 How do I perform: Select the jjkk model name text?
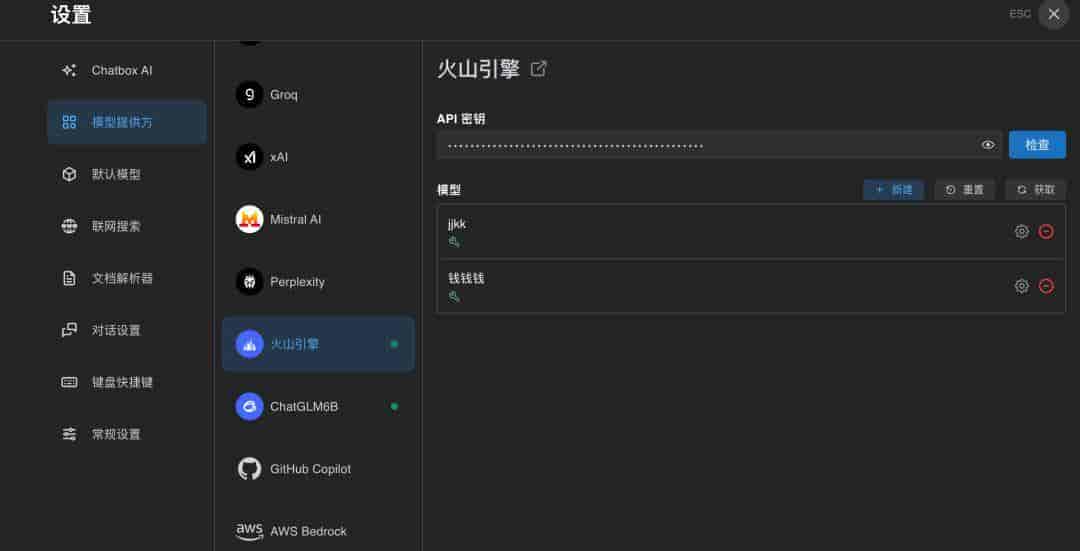[x=457, y=225]
